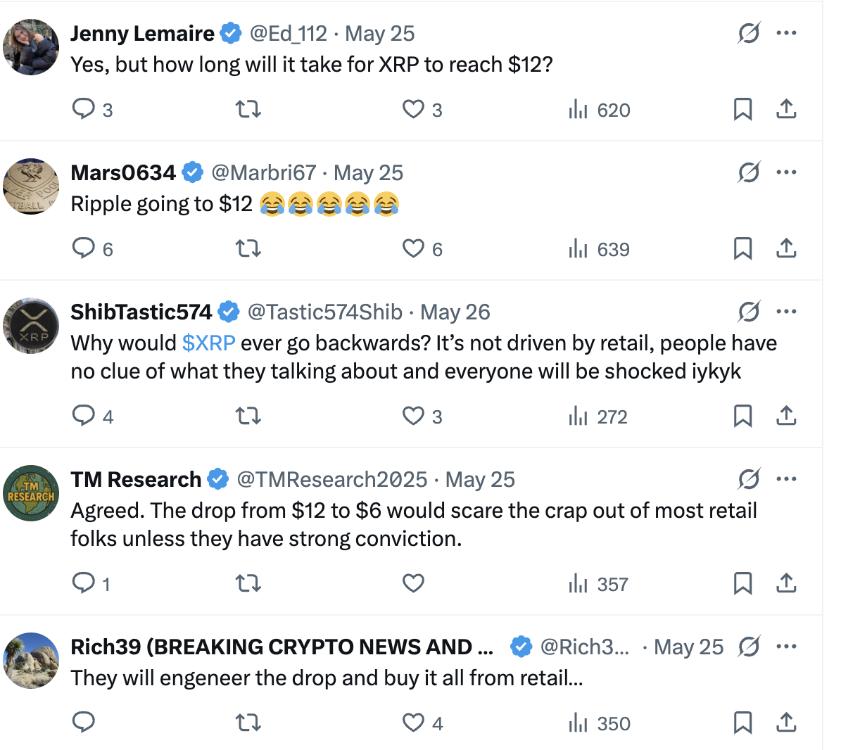Open ShibTastic574's XRP profile picture
Image resolution: width=860 pixels, height=750 pixels.
31,326
